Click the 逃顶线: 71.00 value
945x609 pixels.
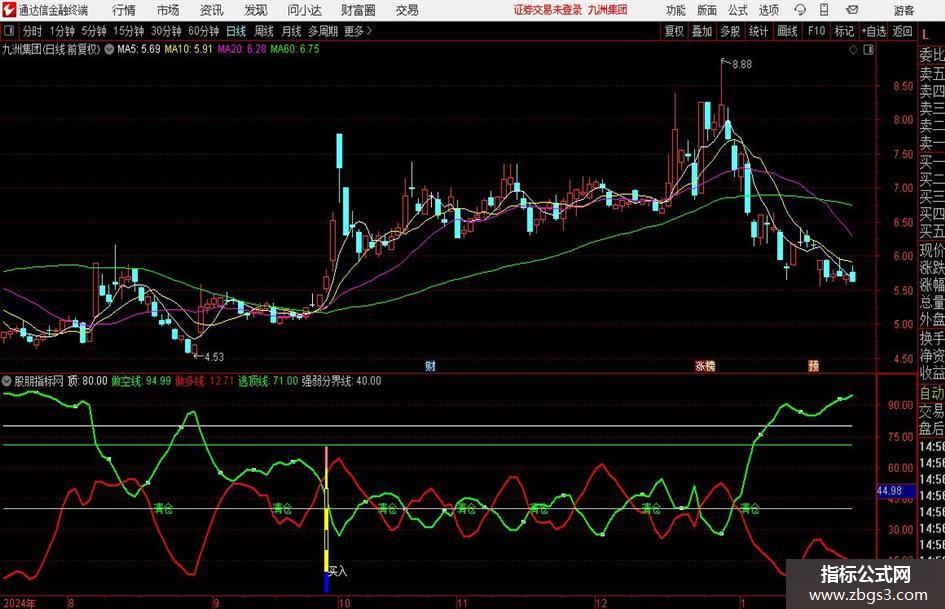pyautogui.click(x=268, y=381)
